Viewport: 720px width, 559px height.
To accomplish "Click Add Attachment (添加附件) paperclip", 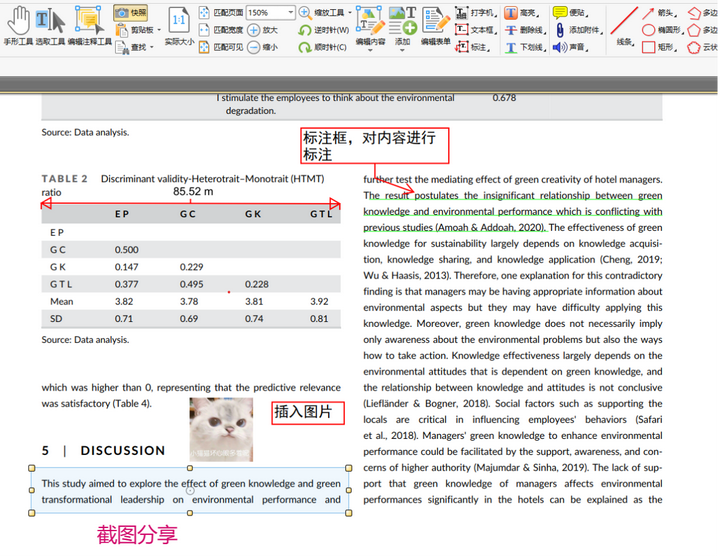I will [579, 30].
